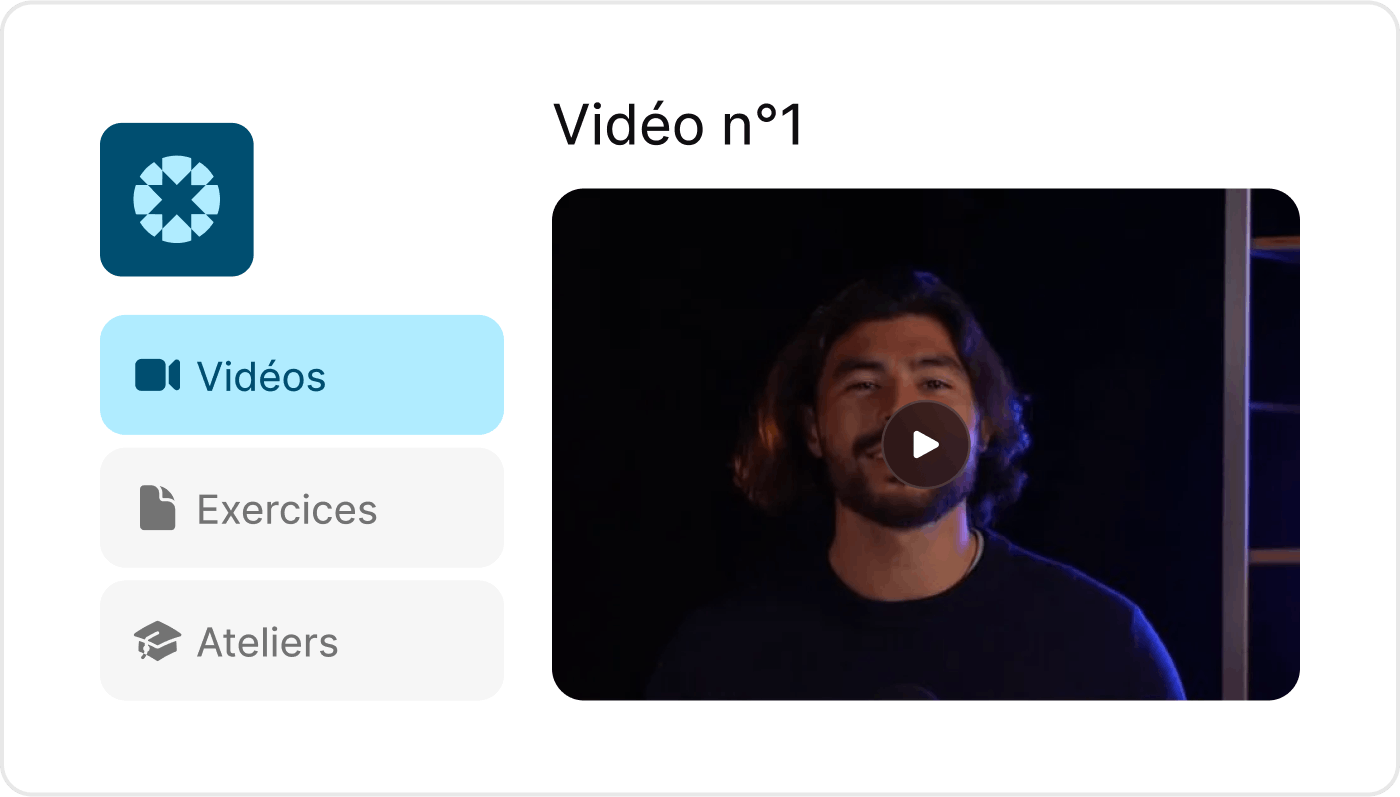
Task: Switch to the Exercices section
Action: tap(302, 508)
